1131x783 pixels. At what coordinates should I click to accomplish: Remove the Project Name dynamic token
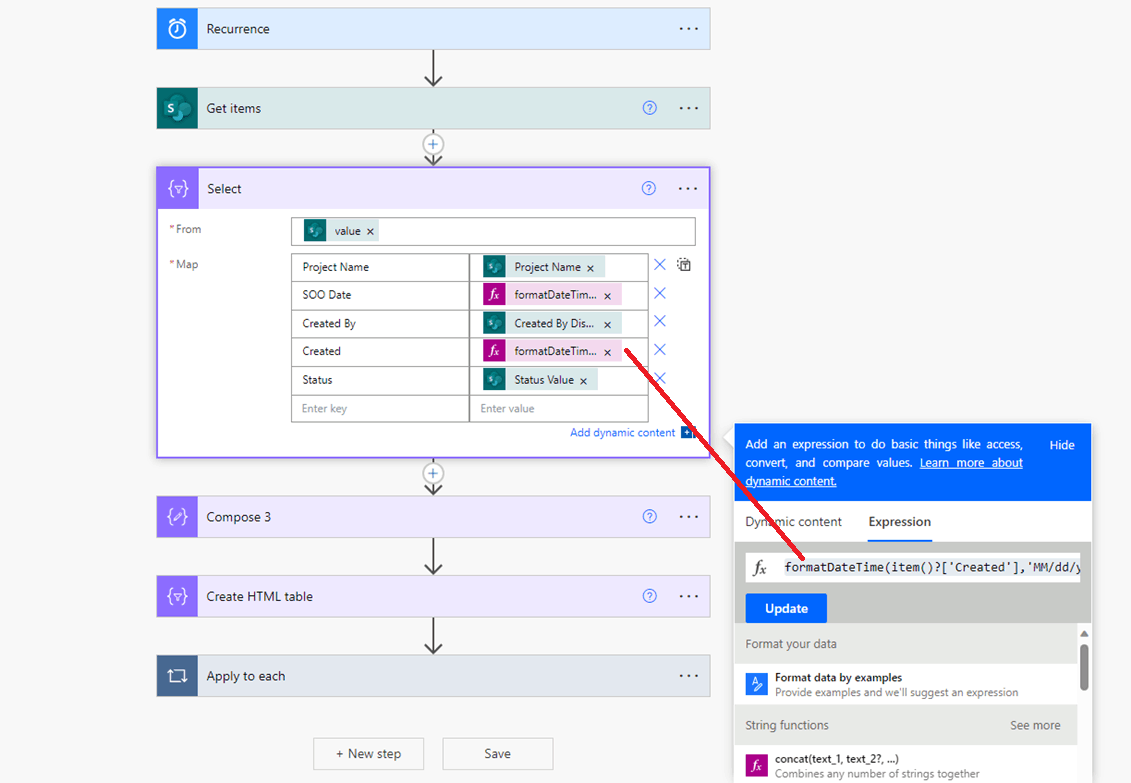590,268
